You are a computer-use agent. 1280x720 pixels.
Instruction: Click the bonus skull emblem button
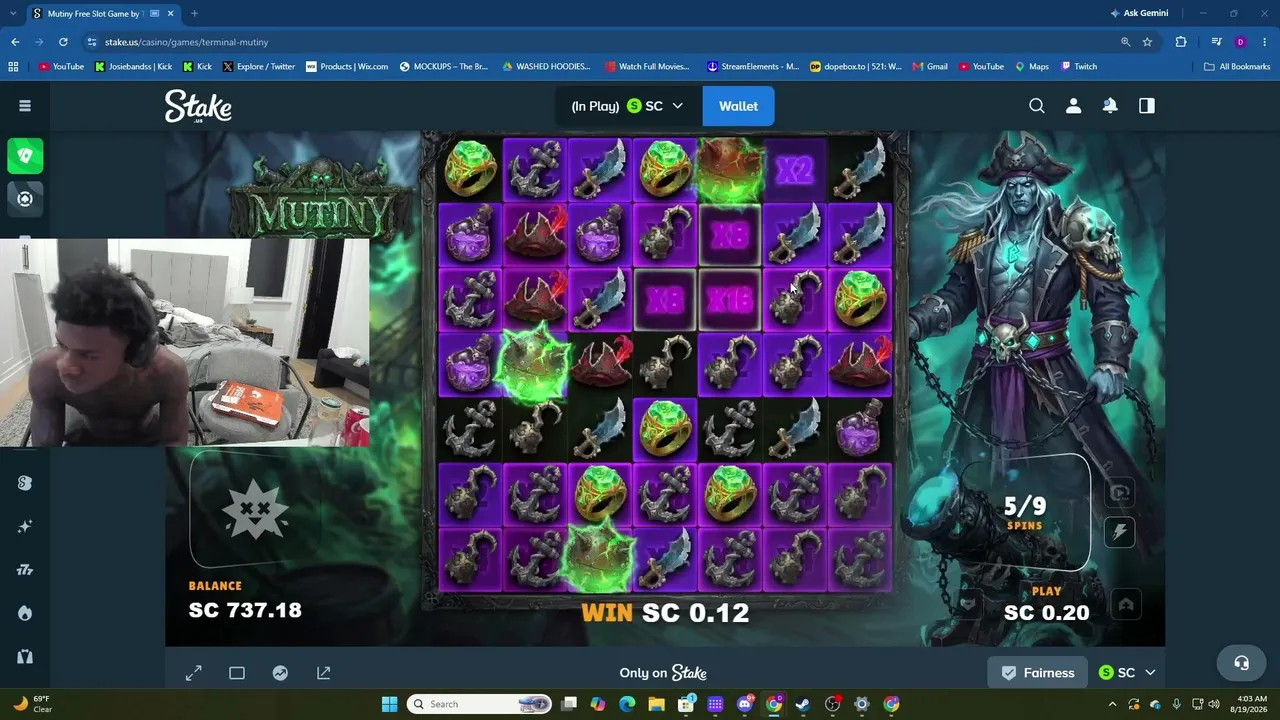click(x=255, y=509)
